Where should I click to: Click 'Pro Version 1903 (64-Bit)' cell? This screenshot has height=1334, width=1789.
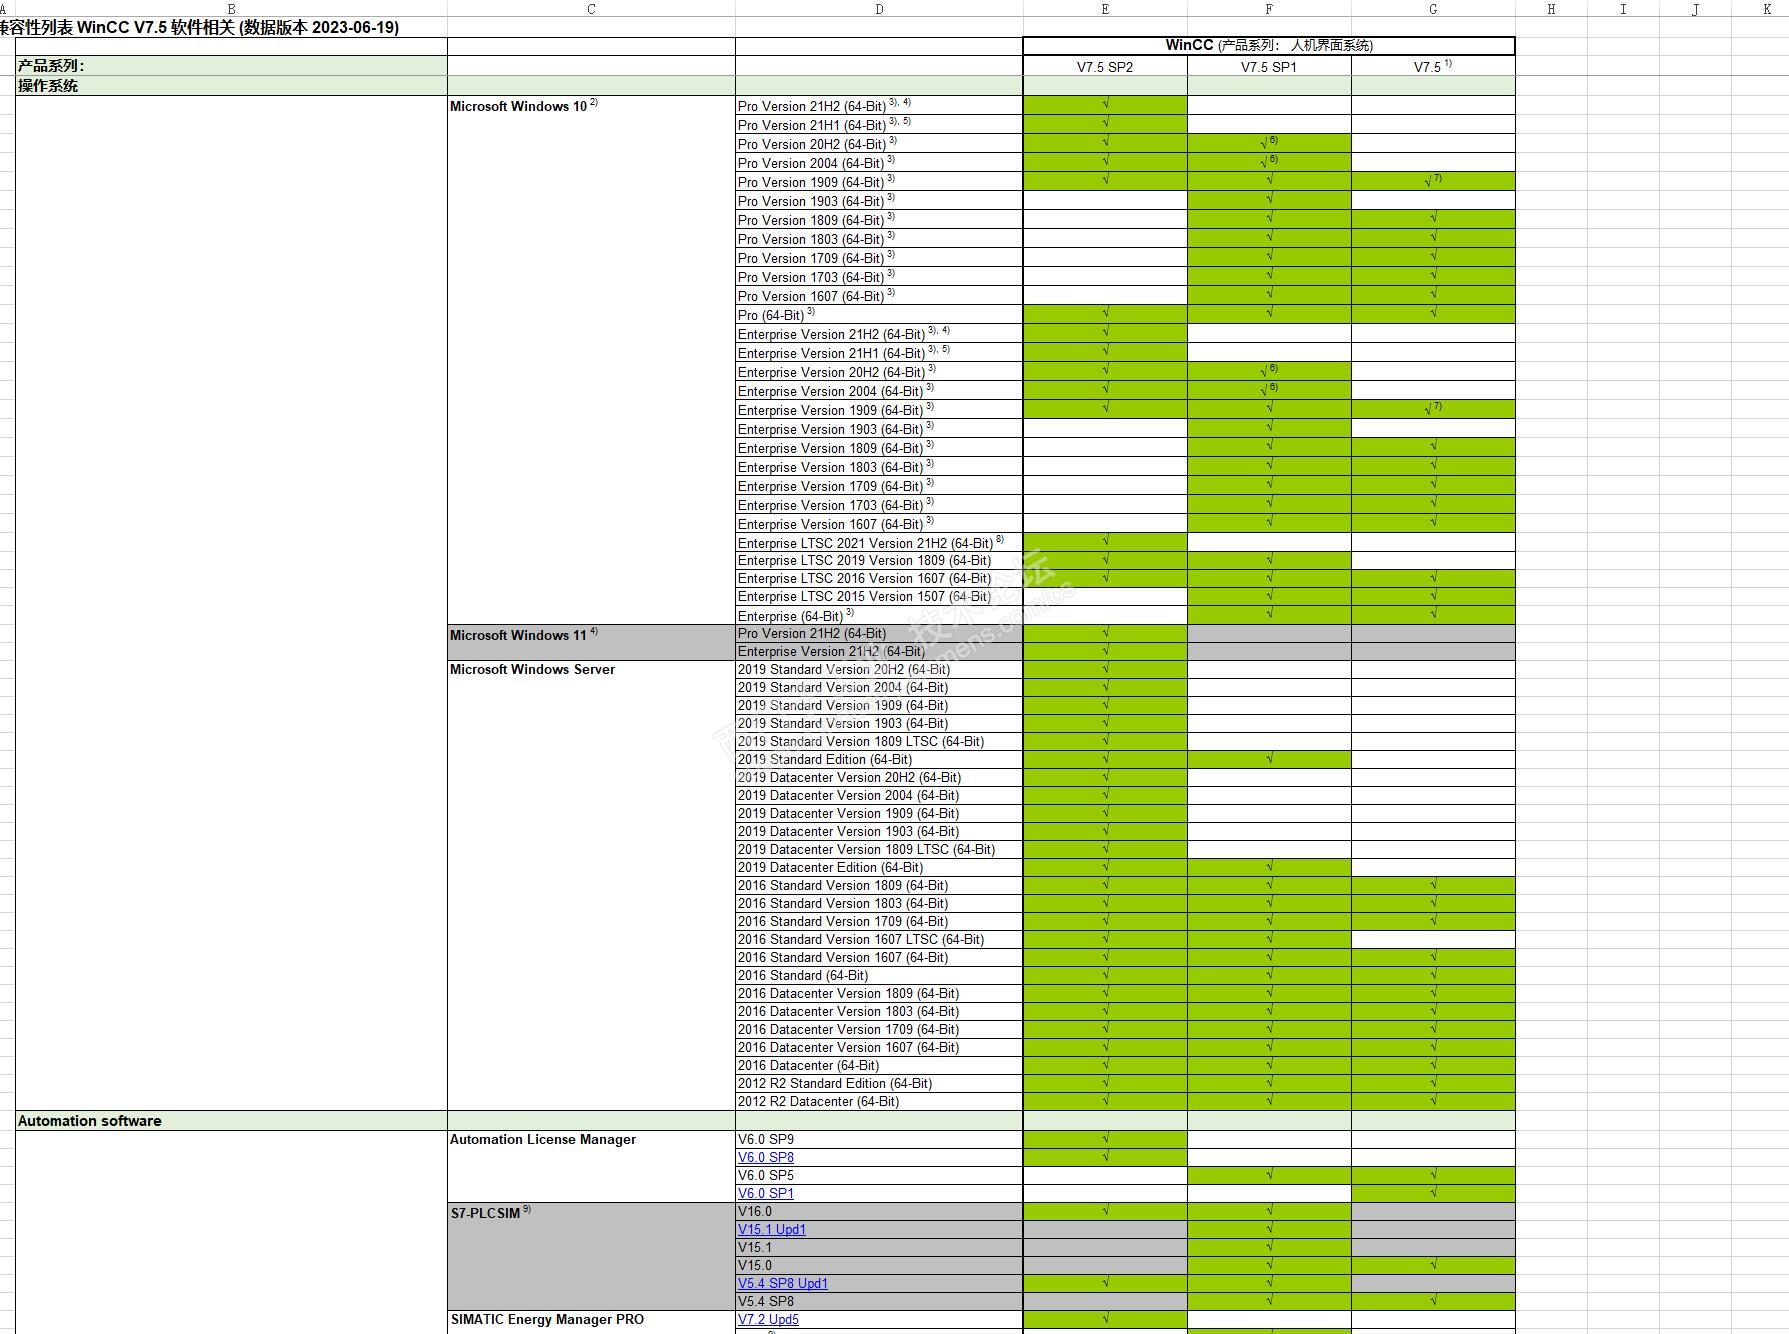879,201
